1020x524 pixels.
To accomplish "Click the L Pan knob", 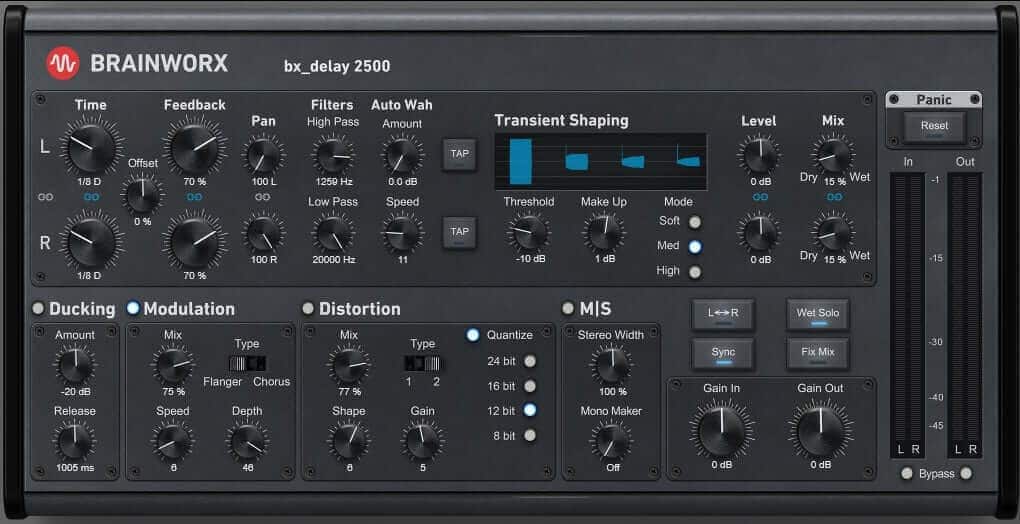I will pyautogui.click(x=263, y=155).
